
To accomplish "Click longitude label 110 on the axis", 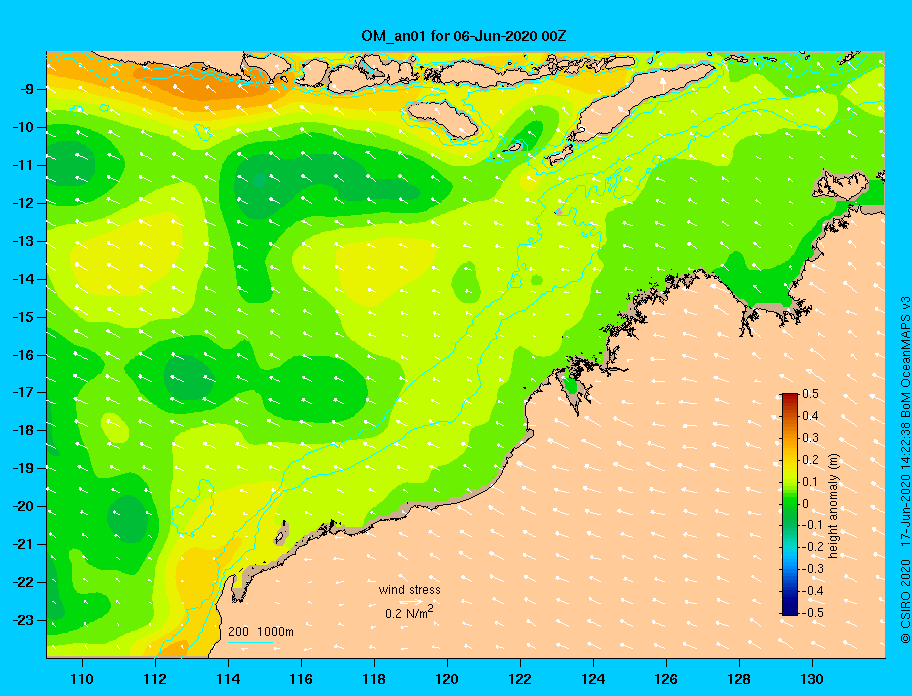I will pyautogui.click(x=82, y=679).
